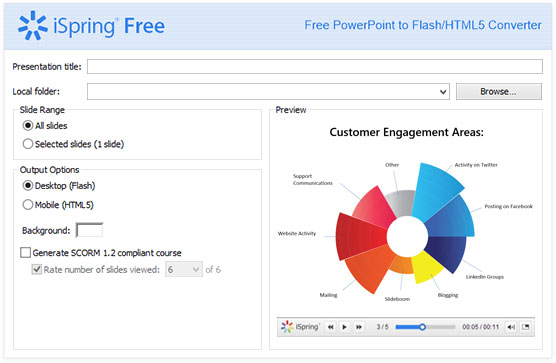Click the preview playback progress slider
The image size is (556, 363).
[425, 327]
